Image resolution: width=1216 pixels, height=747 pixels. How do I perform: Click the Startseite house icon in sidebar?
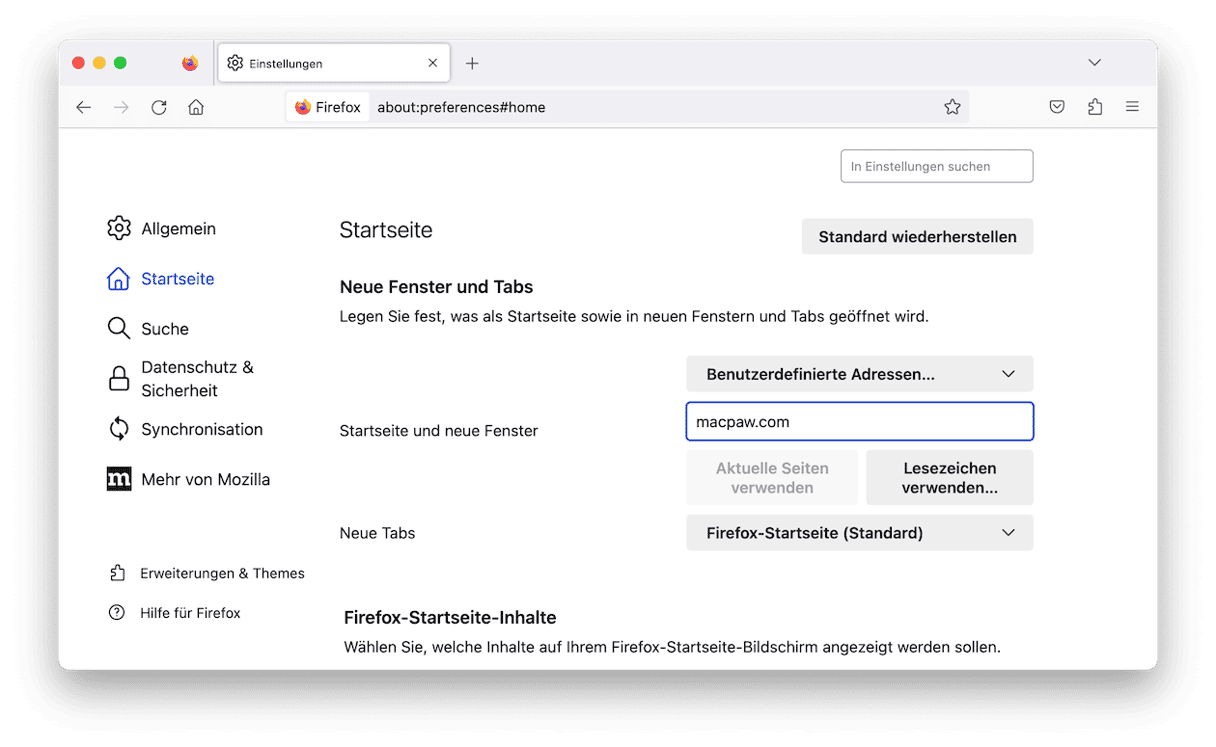point(119,279)
